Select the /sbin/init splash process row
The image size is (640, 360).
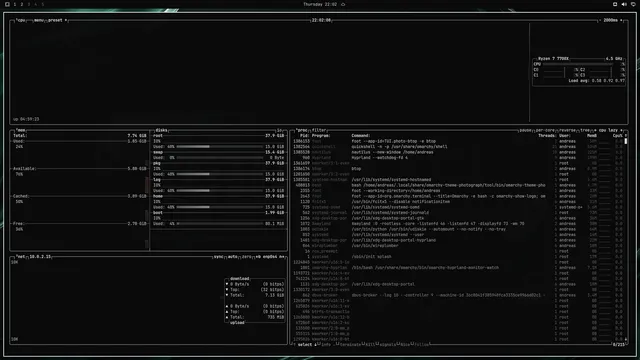click(x=457, y=257)
